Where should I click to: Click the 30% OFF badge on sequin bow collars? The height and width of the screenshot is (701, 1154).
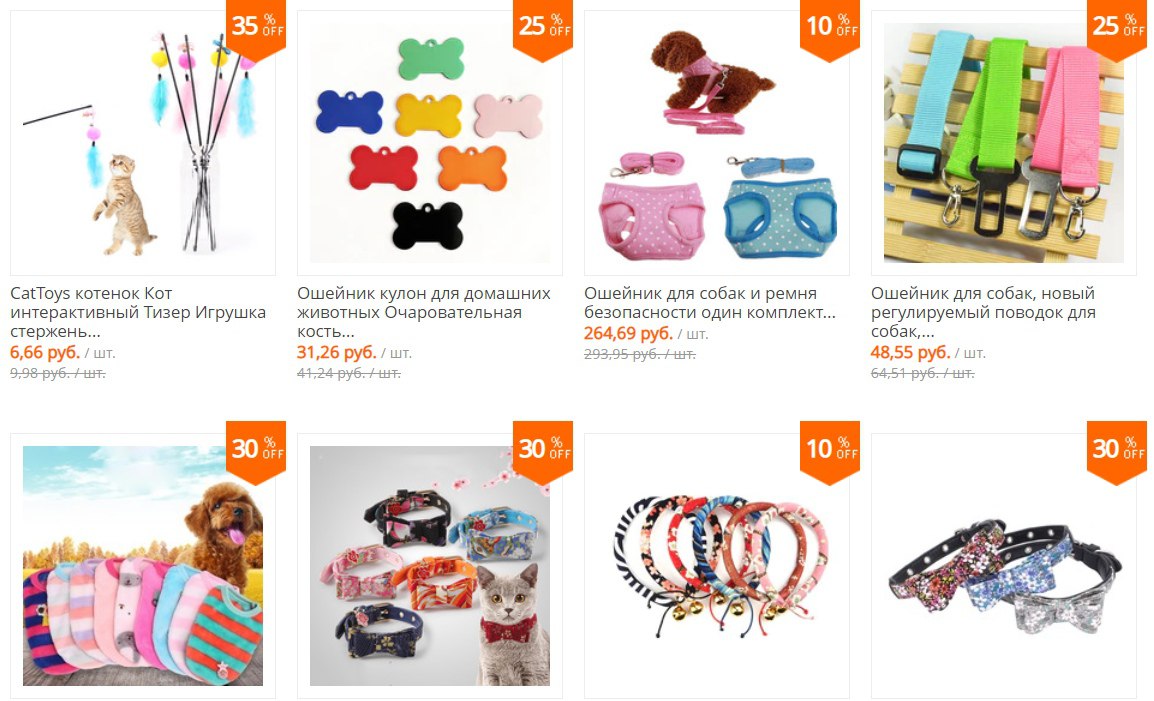[x=1116, y=451]
